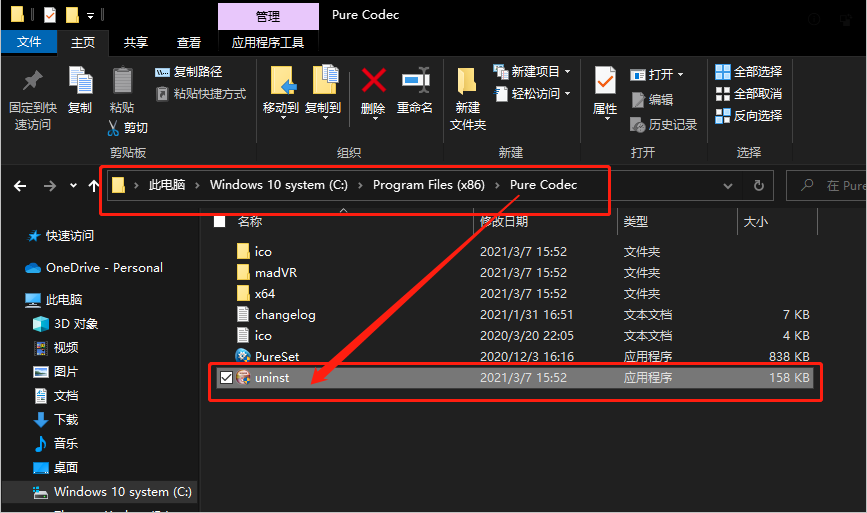Image resolution: width=867 pixels, height=513 pixels.
Task: Click the Pin to Quick Access icon
Action: (33, 81)
